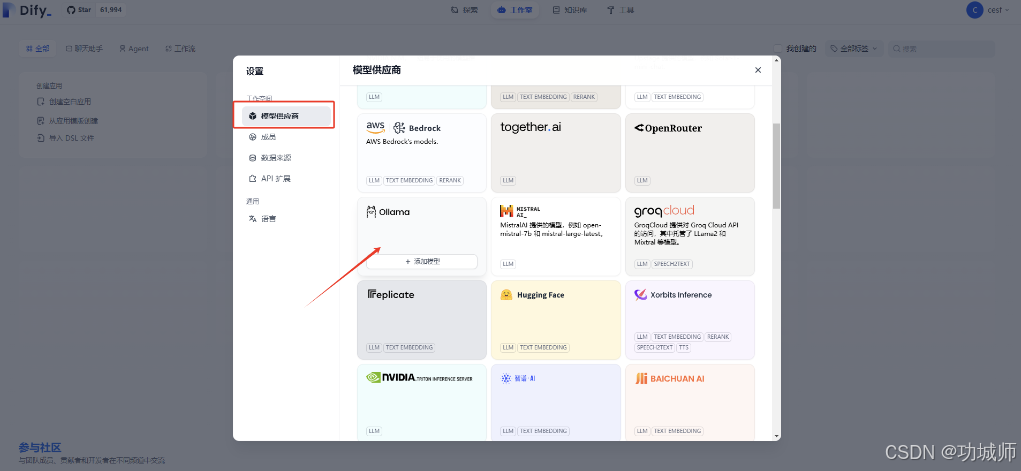Select the 全部 app filter tab
The height and width of the screenshot is (471, 1021).
(x=37, y=48)
